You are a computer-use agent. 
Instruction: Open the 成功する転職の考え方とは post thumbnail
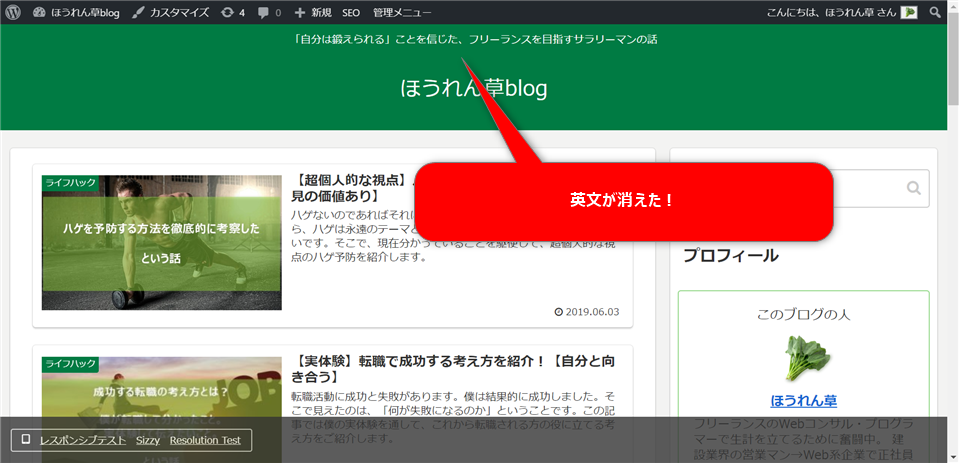pos(161,410)
